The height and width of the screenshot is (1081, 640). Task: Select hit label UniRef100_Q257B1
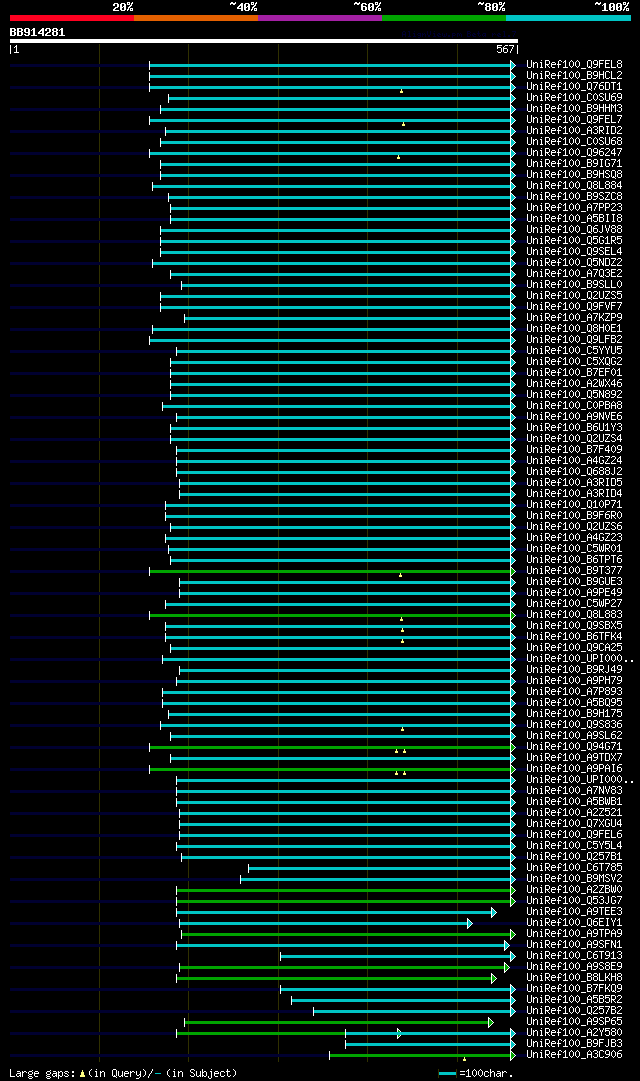pos(574,857)
